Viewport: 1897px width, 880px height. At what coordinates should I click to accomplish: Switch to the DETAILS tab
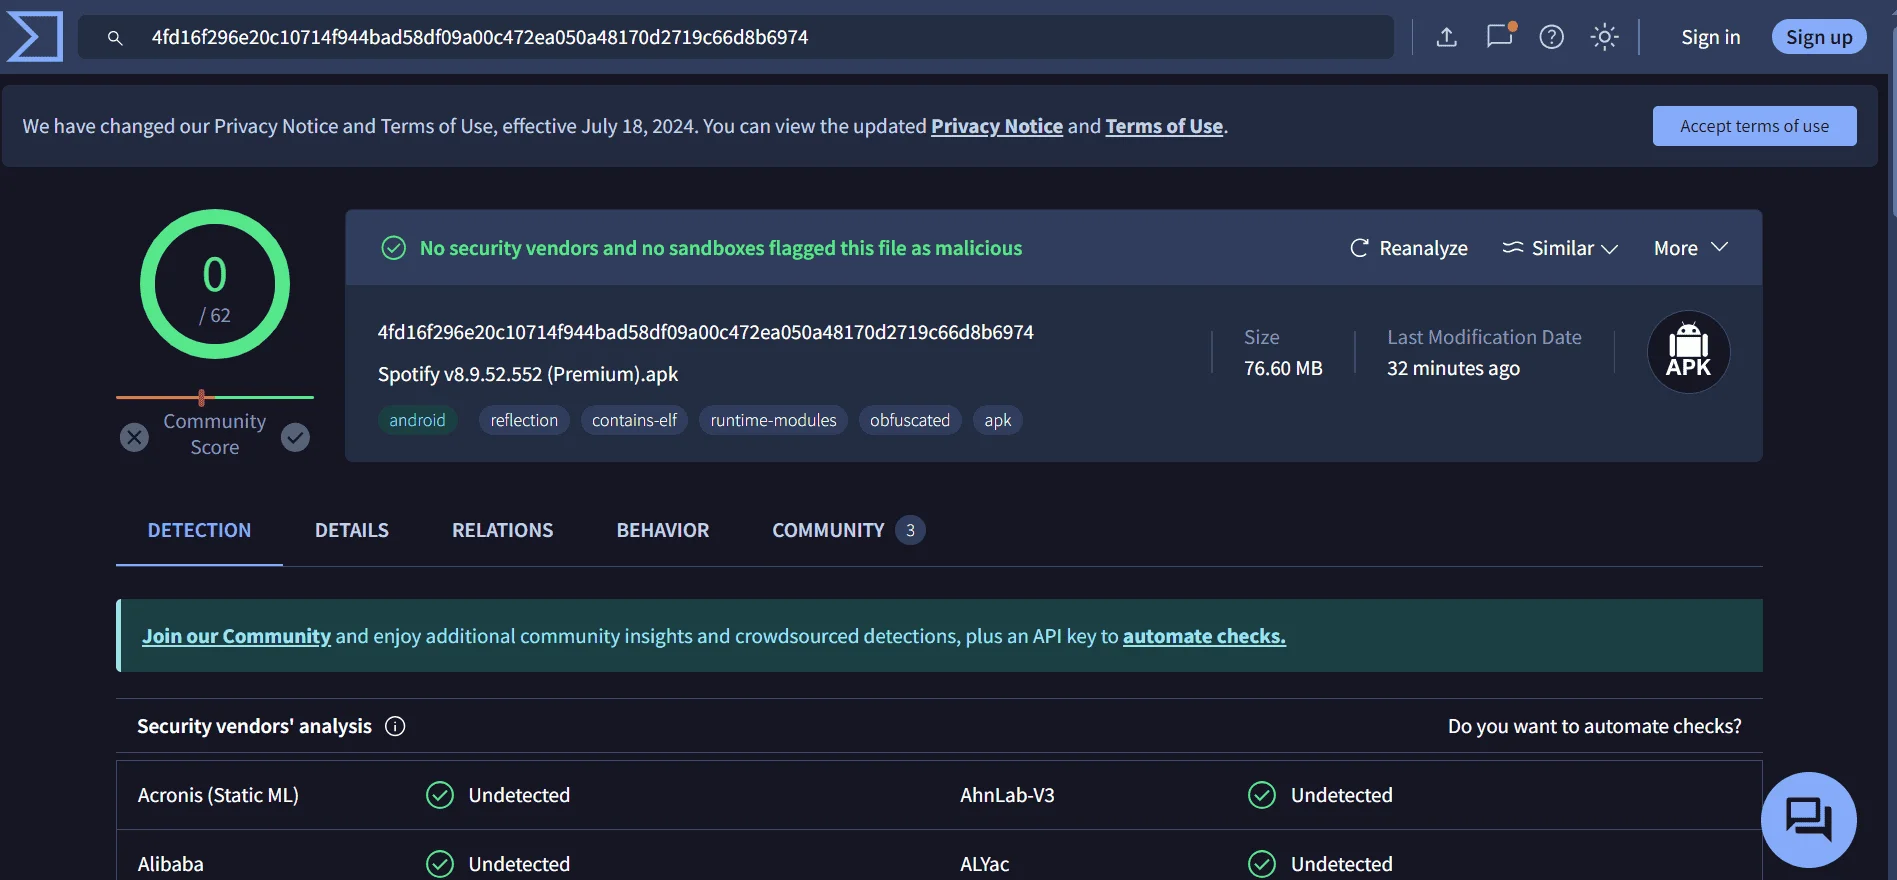pos(352,530)
